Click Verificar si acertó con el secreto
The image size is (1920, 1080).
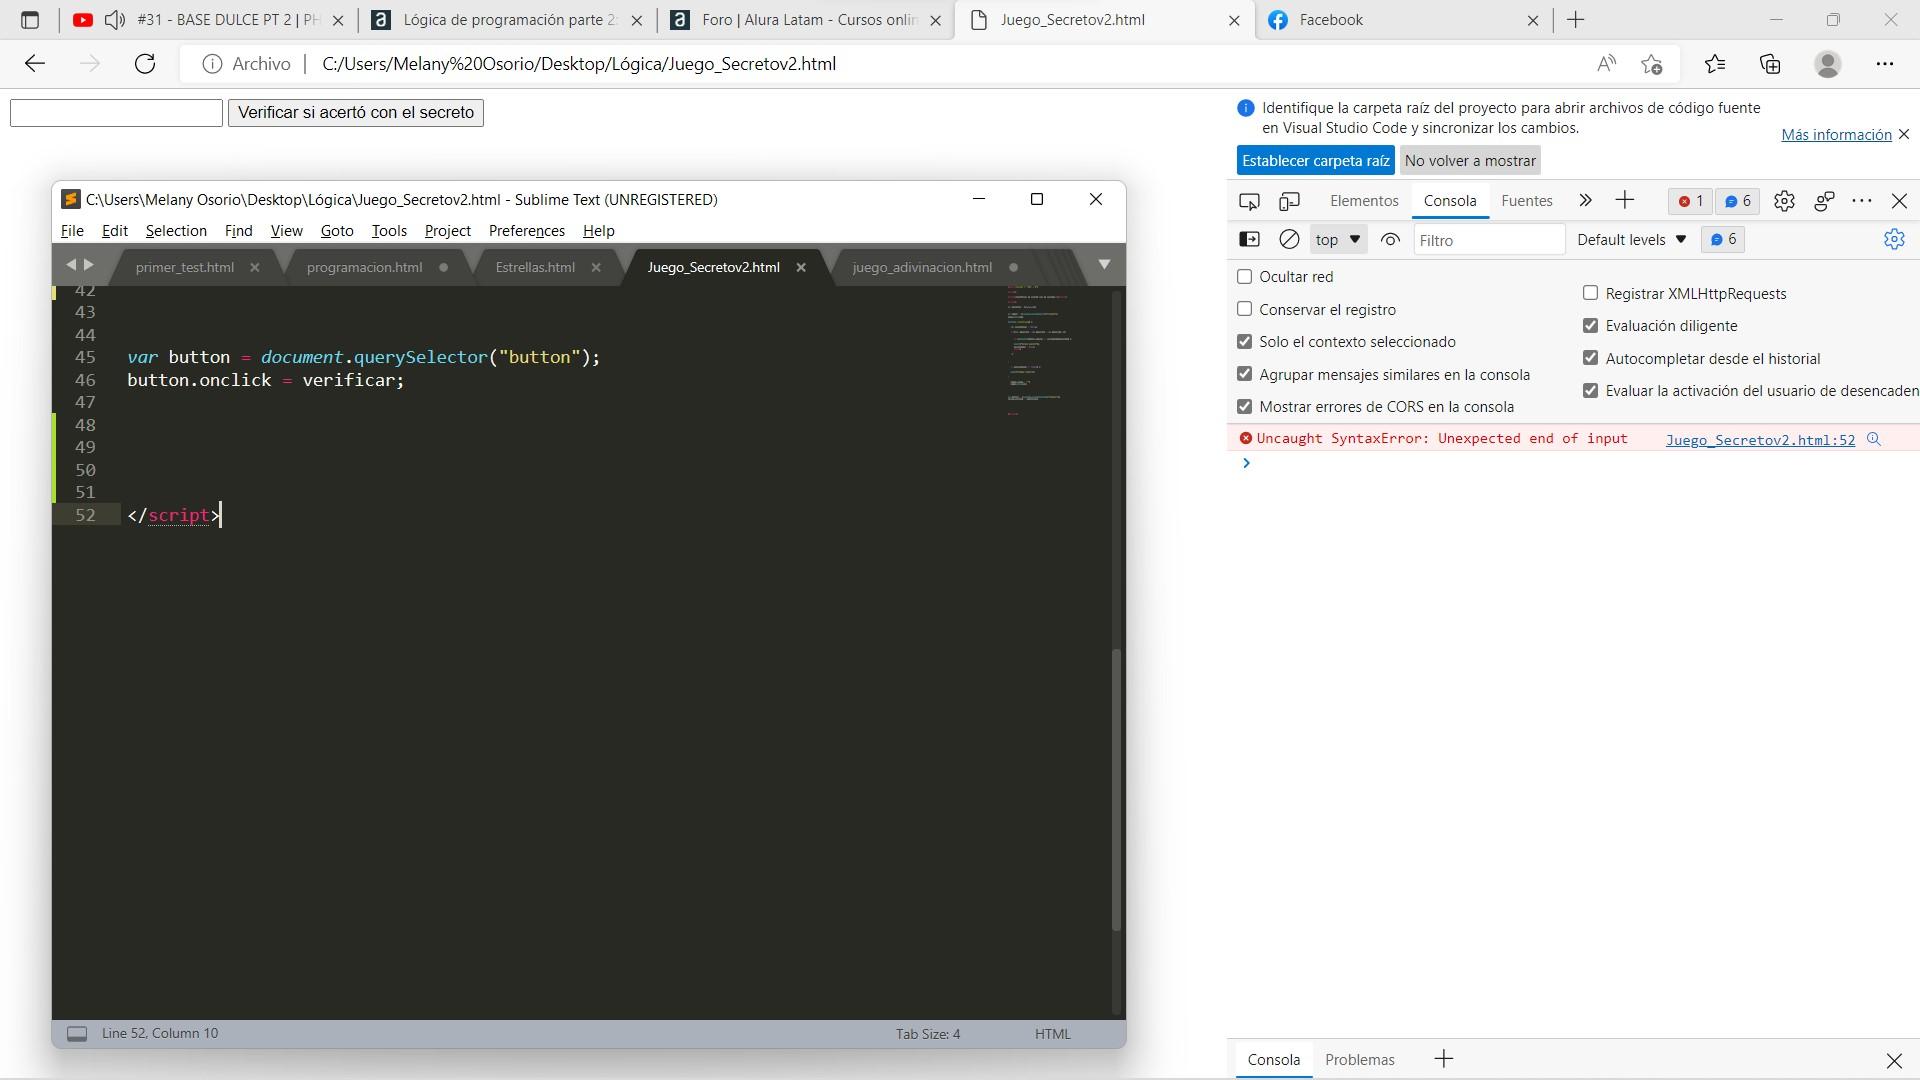click(x=356, y=113)
